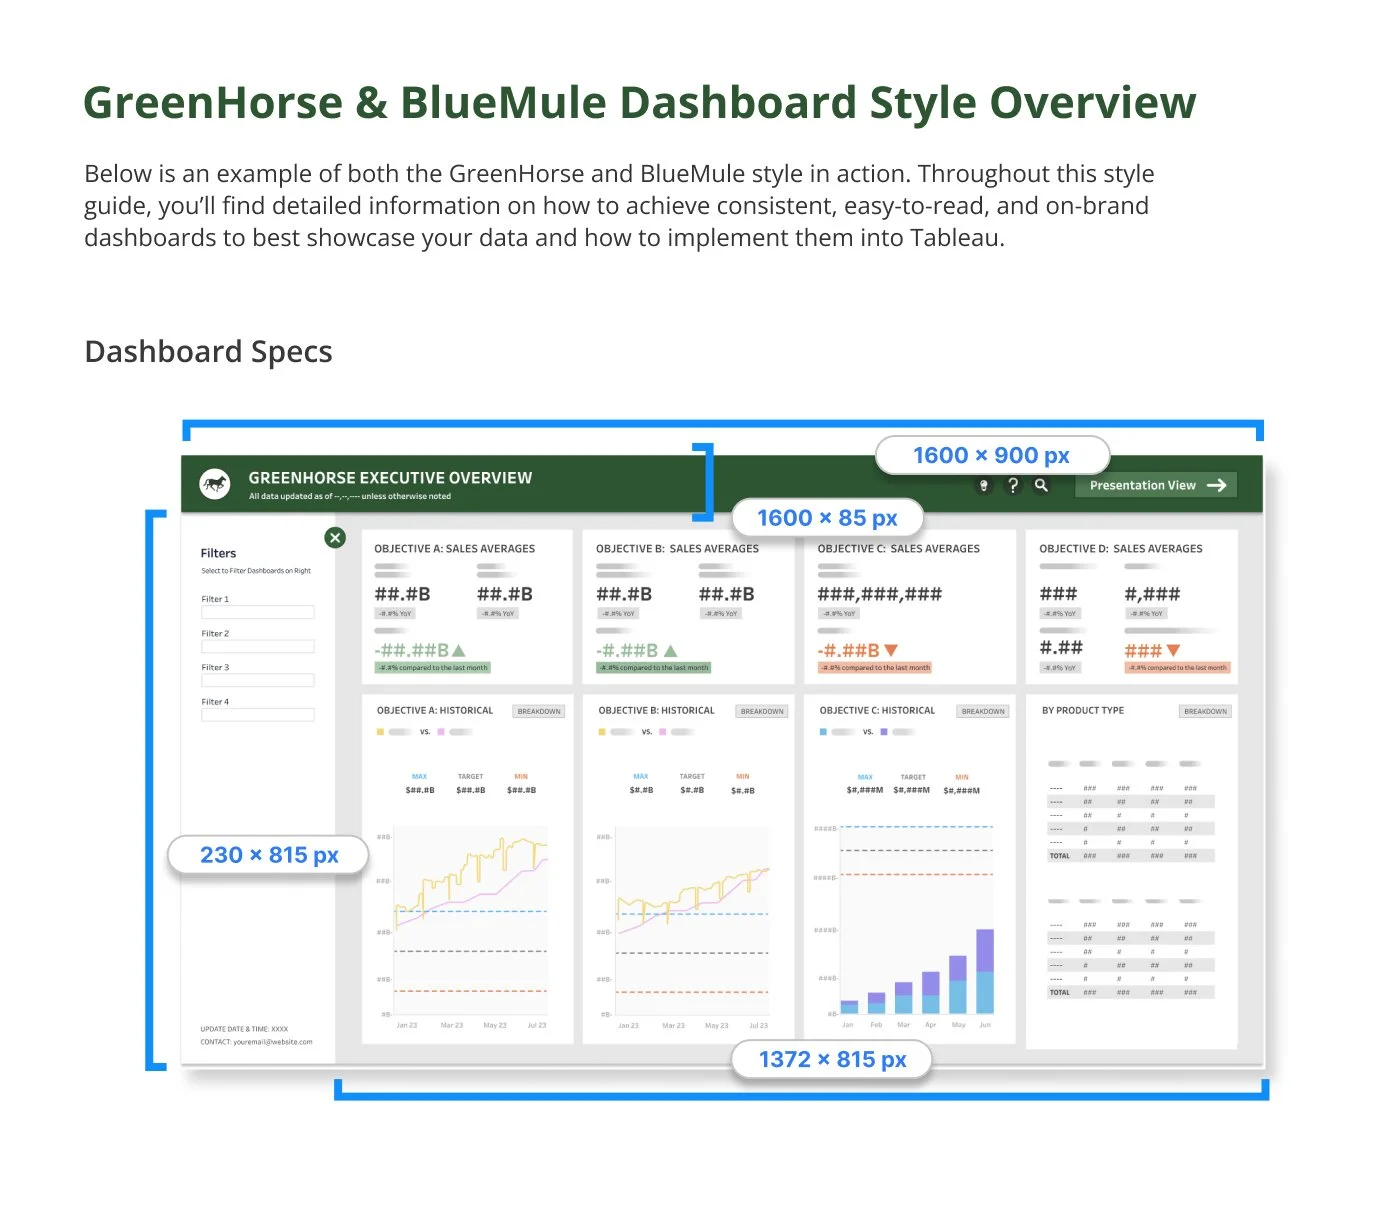The width and height of the screenshot is (1400, 1210).
Task: Click the 'TARGET' label in Objective A: Historical
Action: 470,777
